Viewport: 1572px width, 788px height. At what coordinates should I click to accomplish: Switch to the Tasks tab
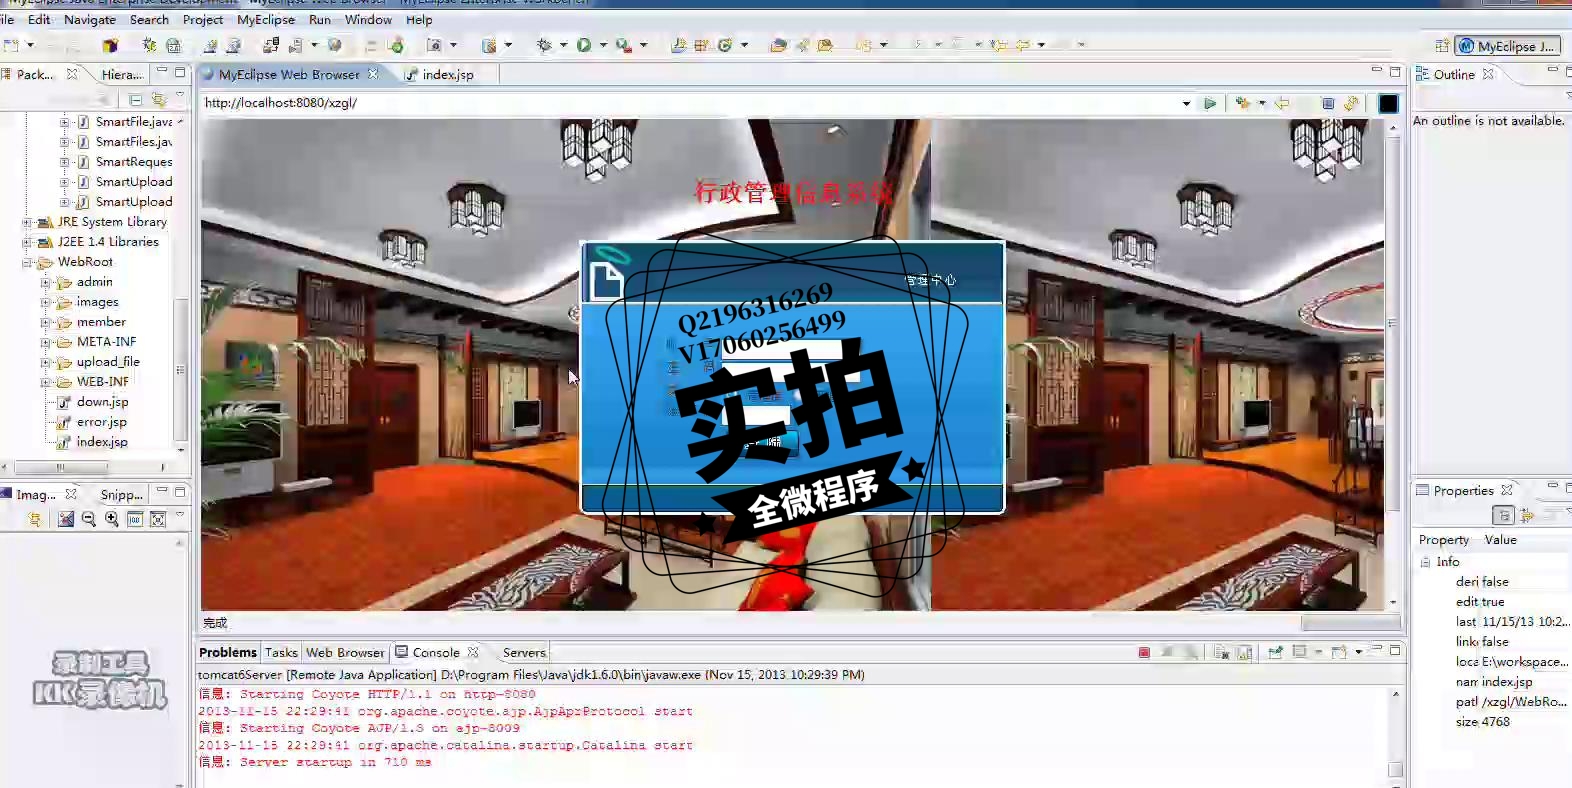[x=281, y=652]
